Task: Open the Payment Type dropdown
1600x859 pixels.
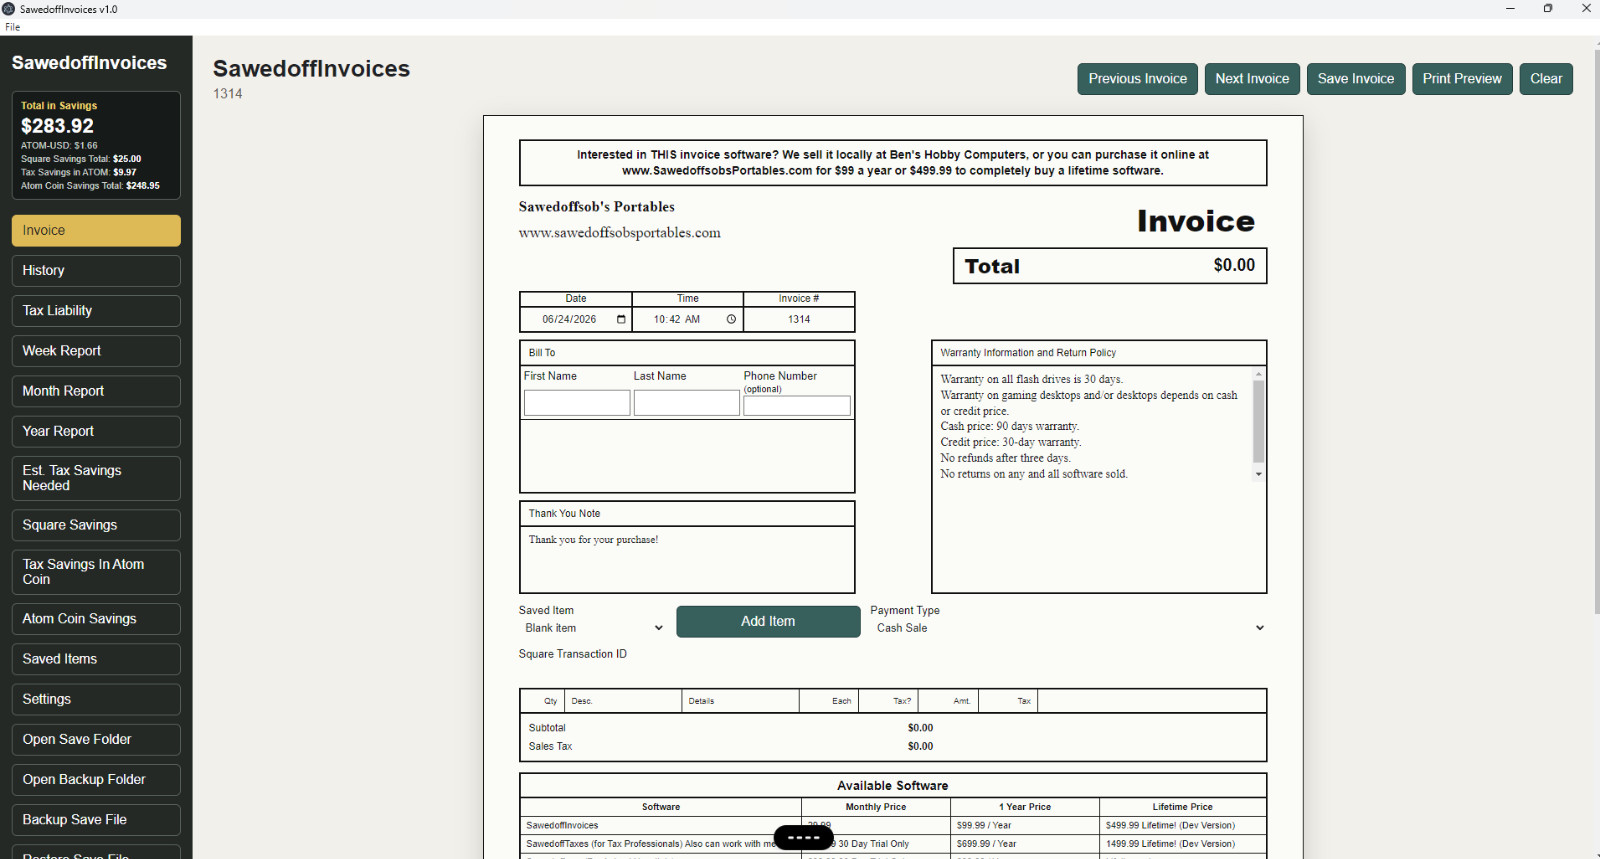Action: coord(1069,628)
